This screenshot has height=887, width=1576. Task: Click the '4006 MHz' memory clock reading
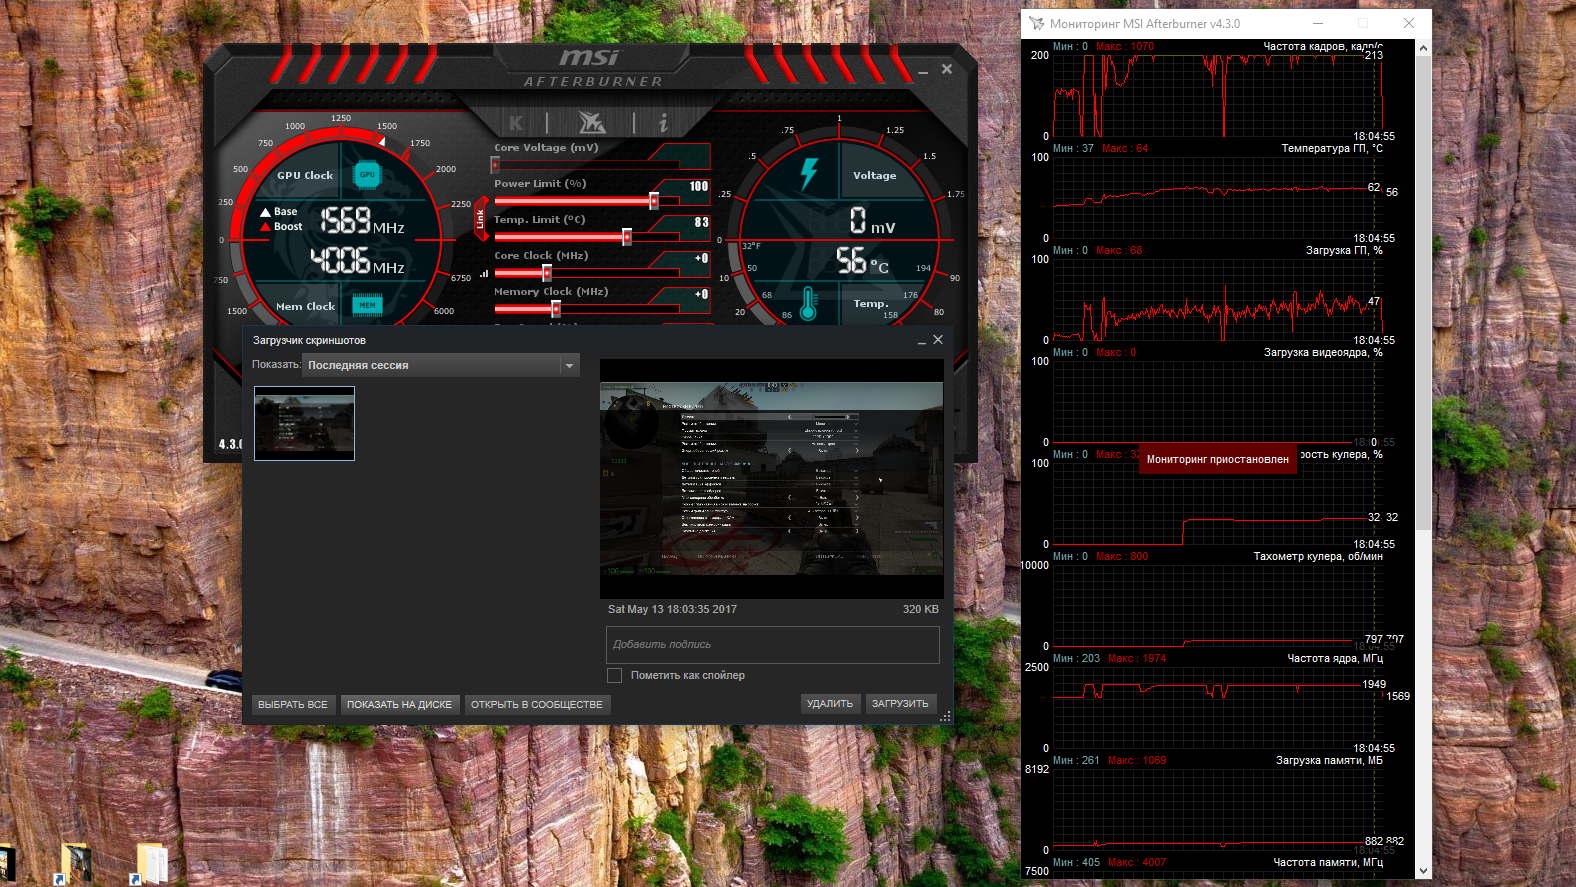[358, 261]
